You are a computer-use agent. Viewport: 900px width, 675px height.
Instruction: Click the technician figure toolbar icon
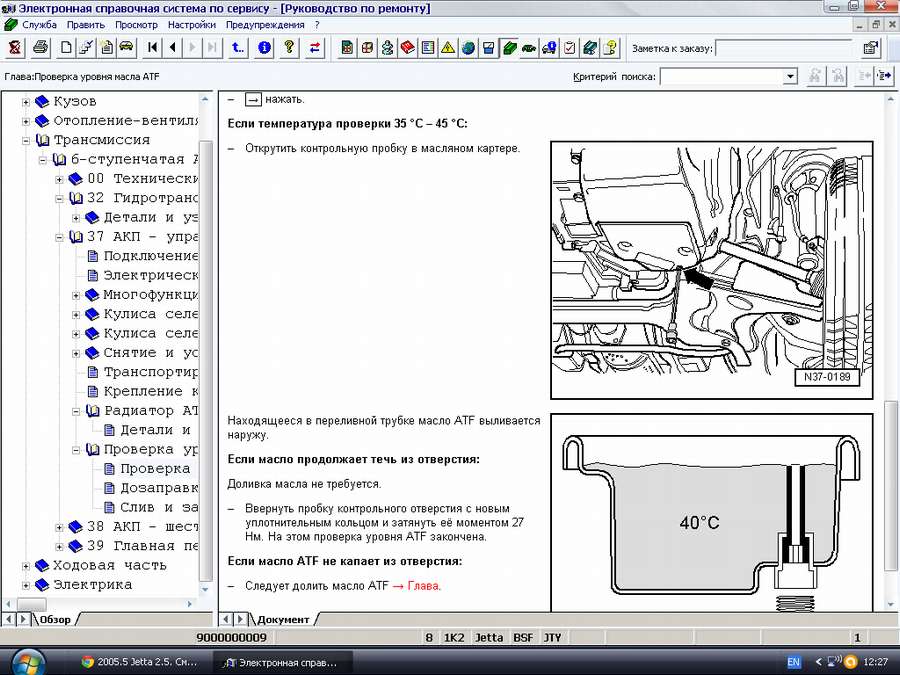coord(387,48)
